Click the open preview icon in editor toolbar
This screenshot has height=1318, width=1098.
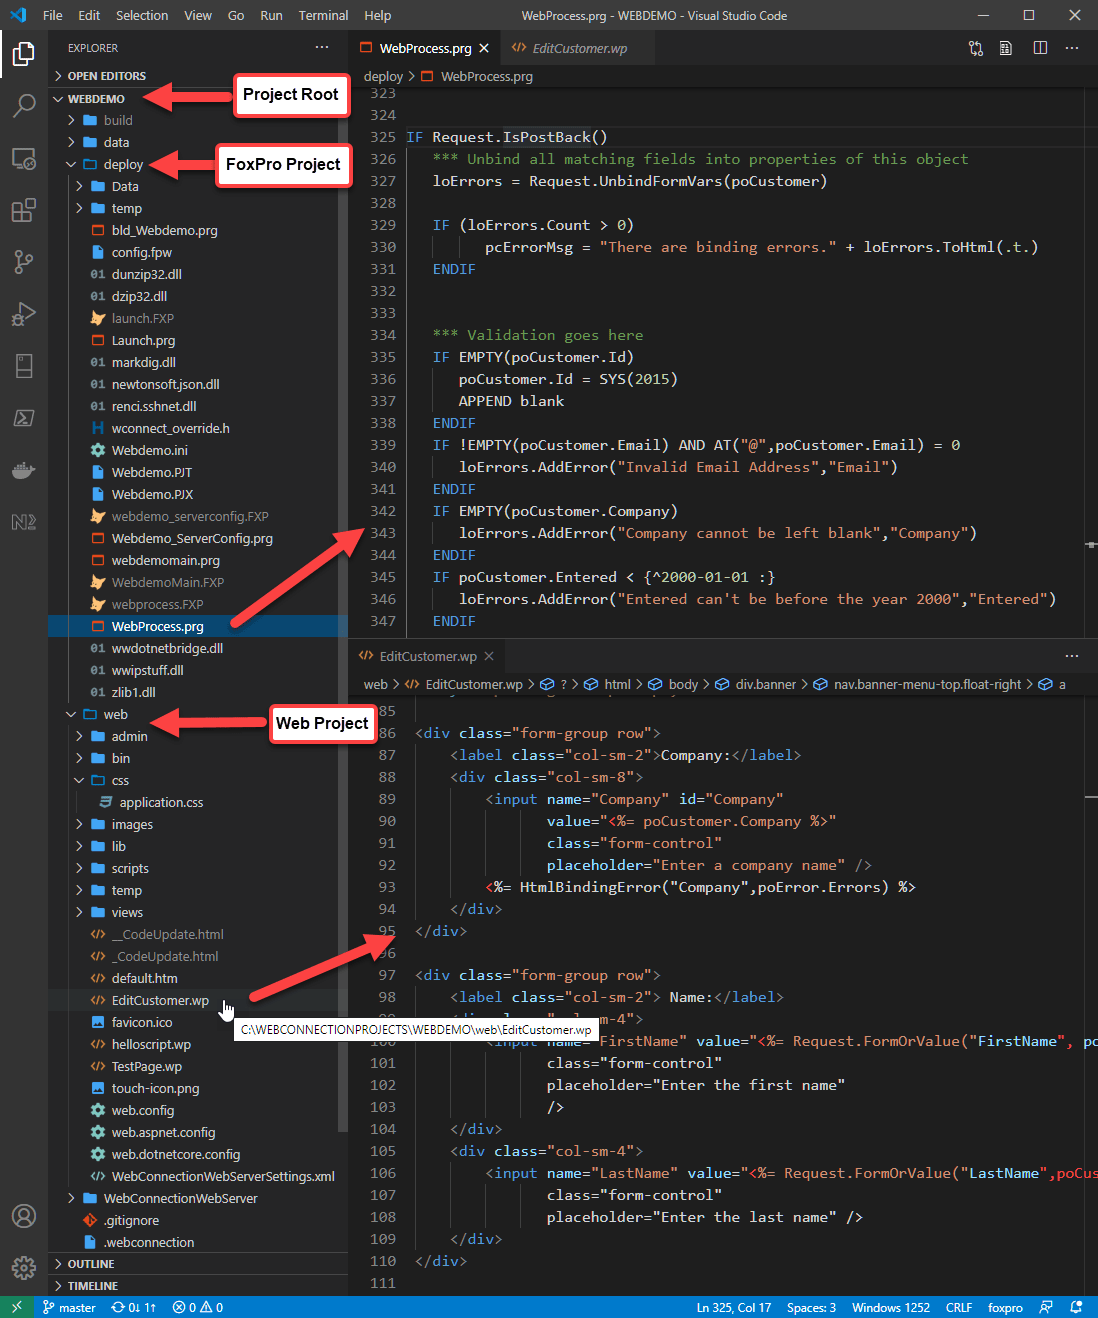click(1006, 48)
